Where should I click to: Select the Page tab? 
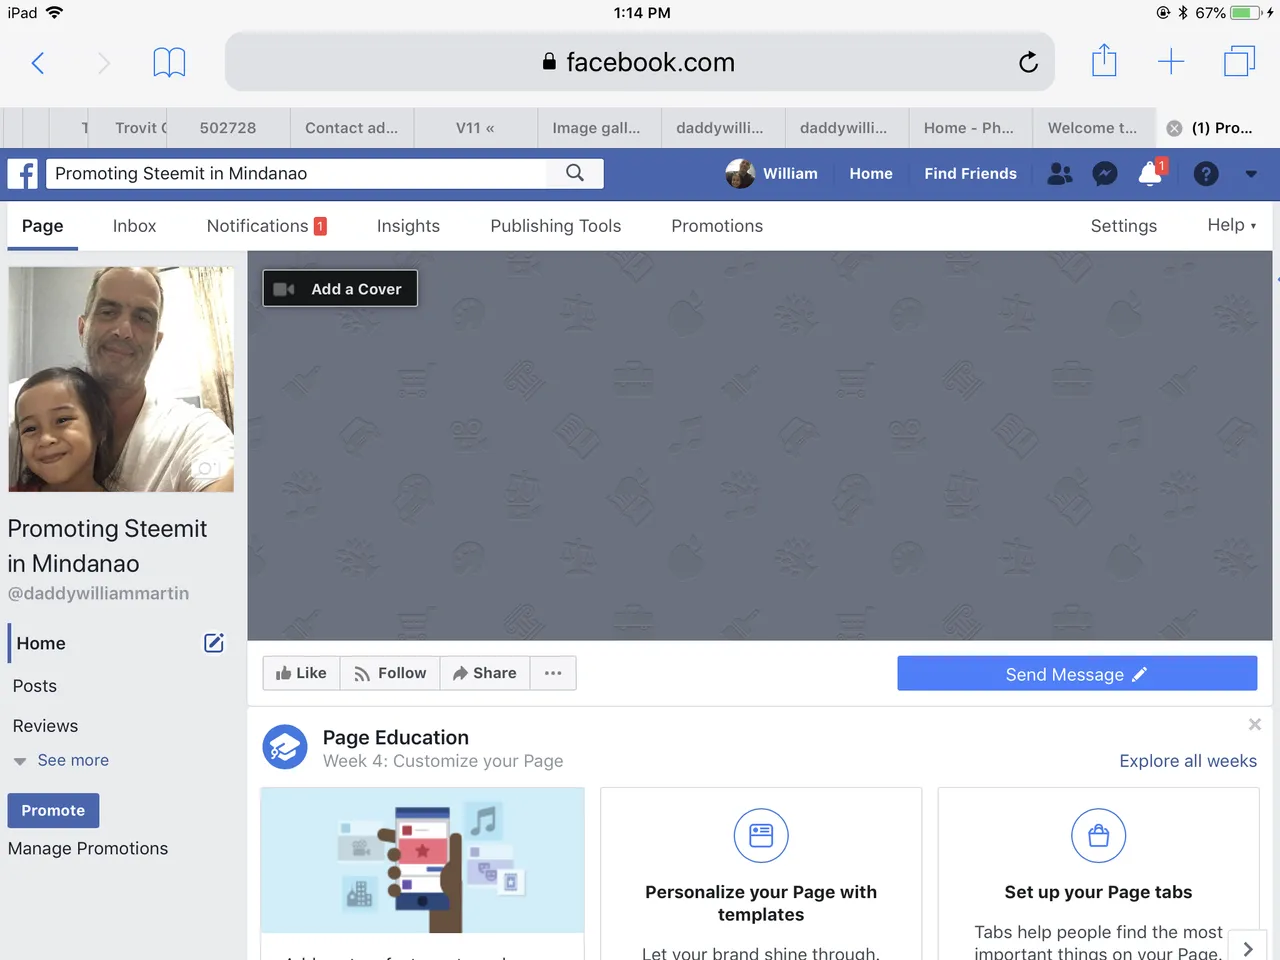point(43,226)
